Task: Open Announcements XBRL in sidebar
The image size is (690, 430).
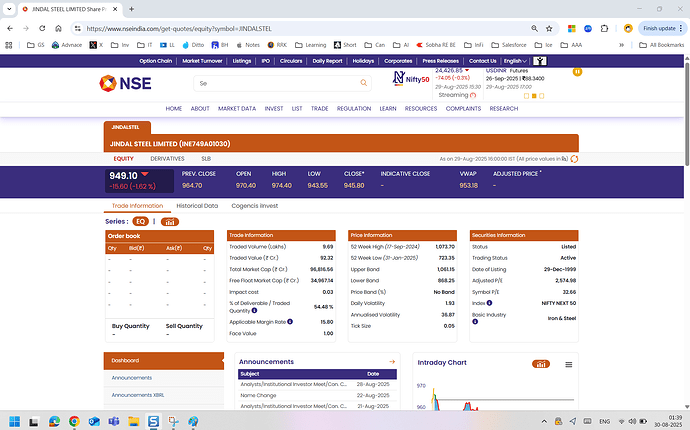Action: 138,395
